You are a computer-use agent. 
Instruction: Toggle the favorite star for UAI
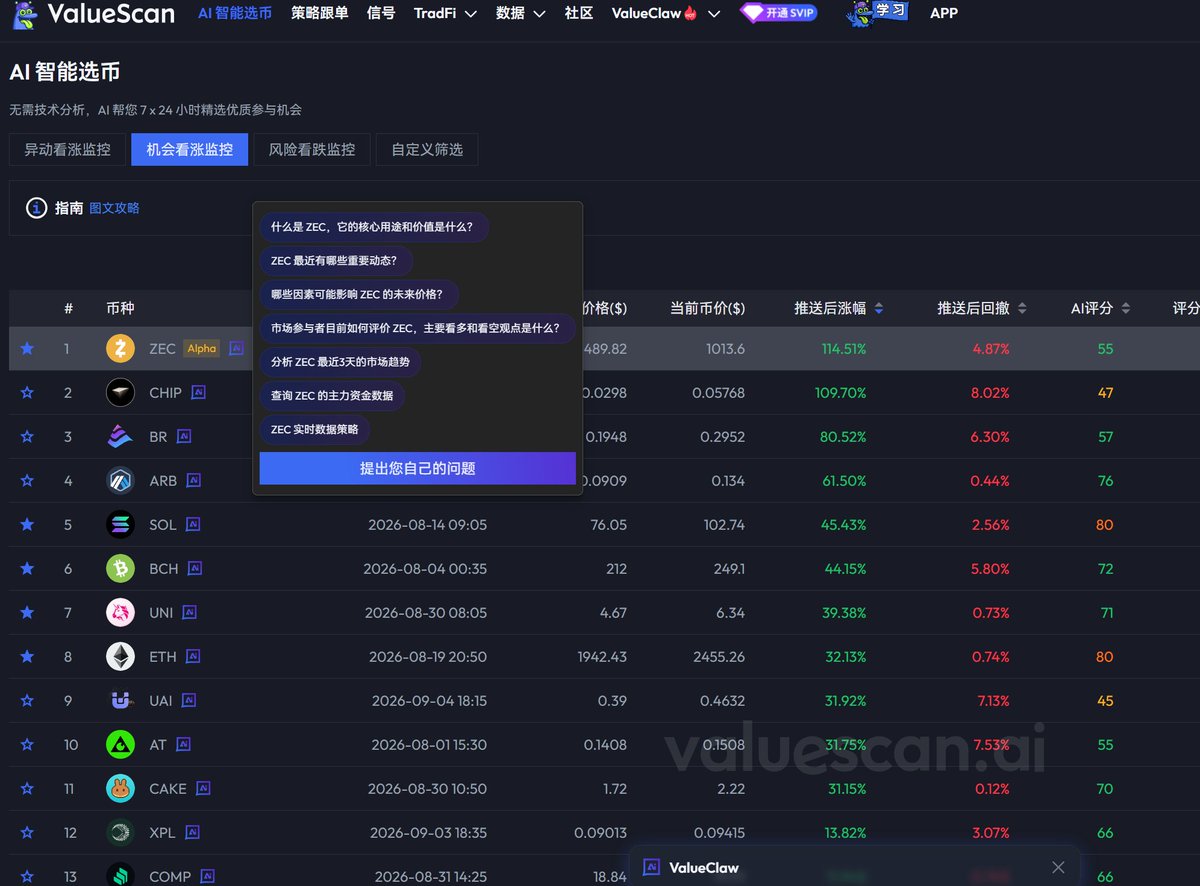click(27, 701)
